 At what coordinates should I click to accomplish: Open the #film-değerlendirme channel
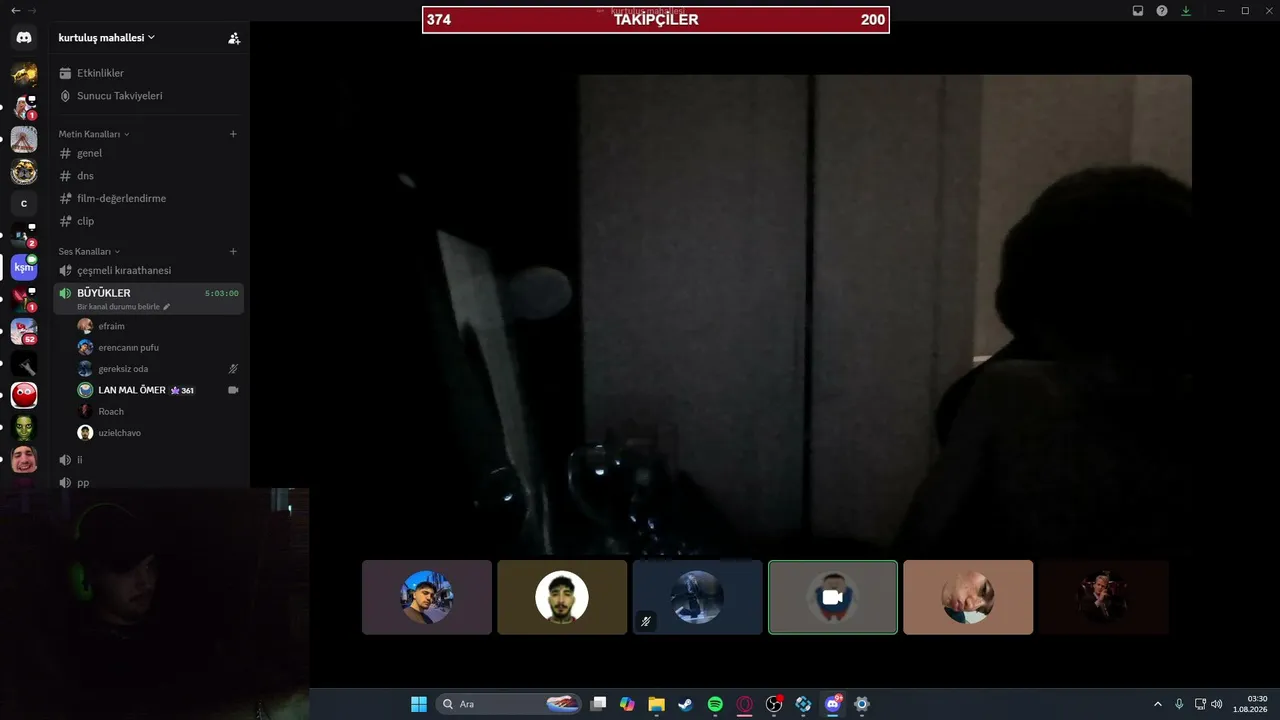pyautogui.click(x=148, y=198)
